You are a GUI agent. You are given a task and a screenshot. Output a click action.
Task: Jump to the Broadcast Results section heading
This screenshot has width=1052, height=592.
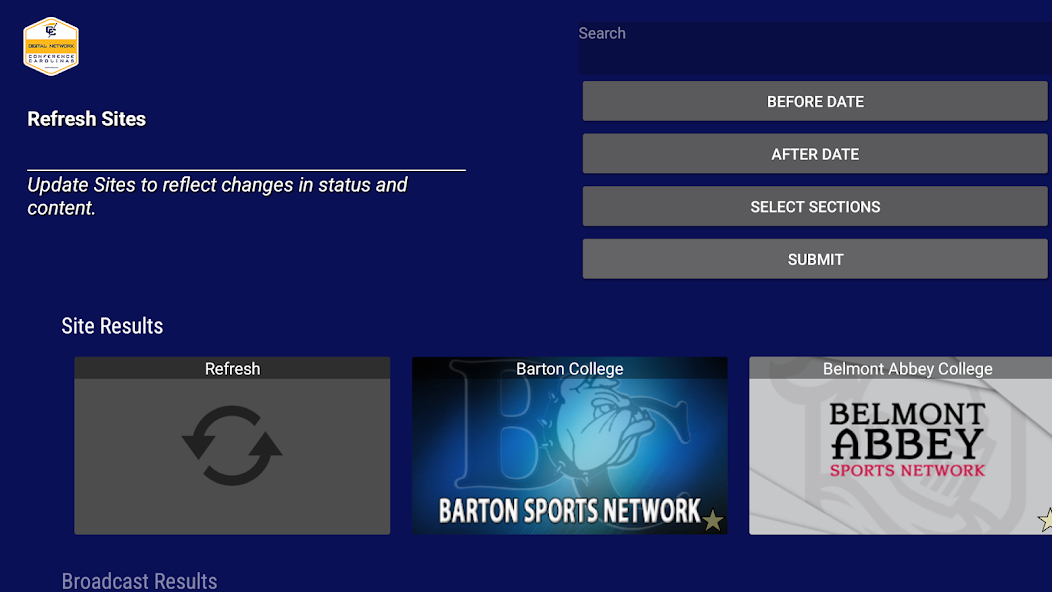click(139, 581)
